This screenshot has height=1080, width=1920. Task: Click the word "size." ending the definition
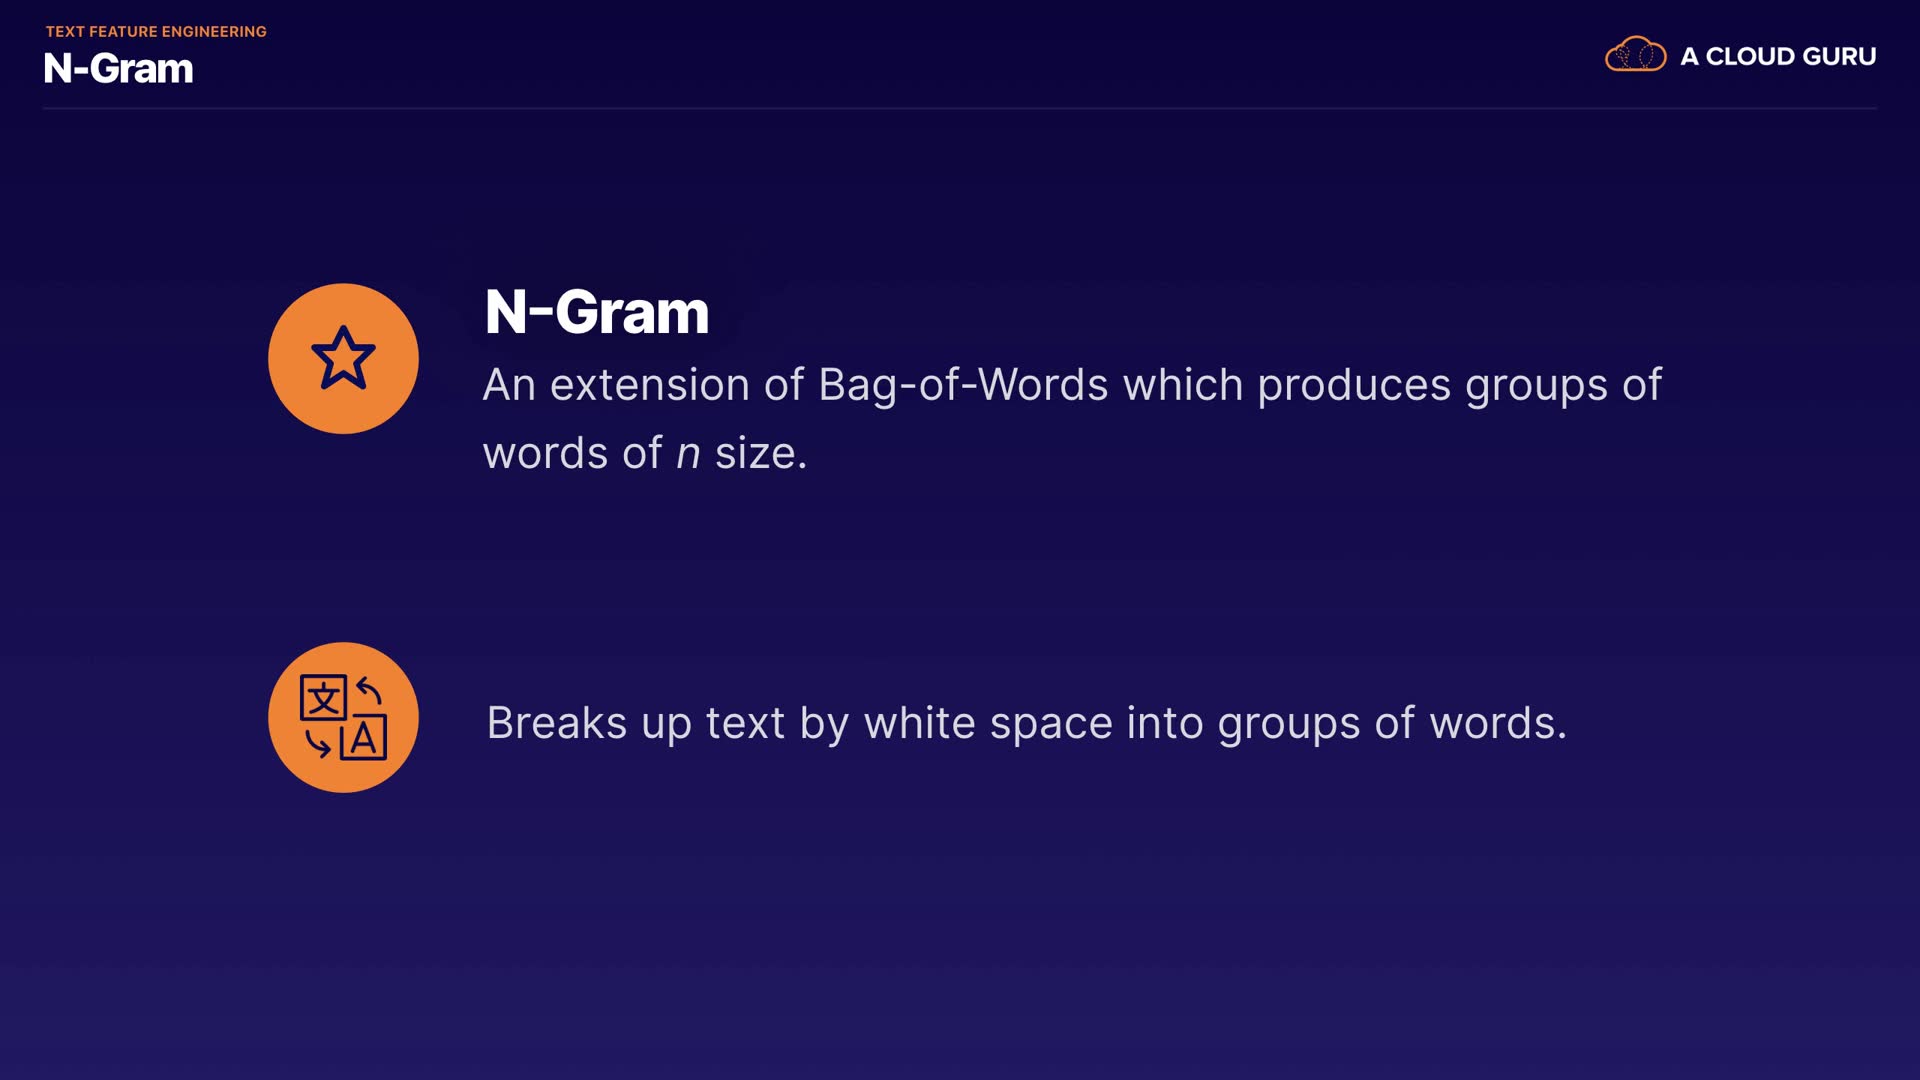click(x=760, y=454)
